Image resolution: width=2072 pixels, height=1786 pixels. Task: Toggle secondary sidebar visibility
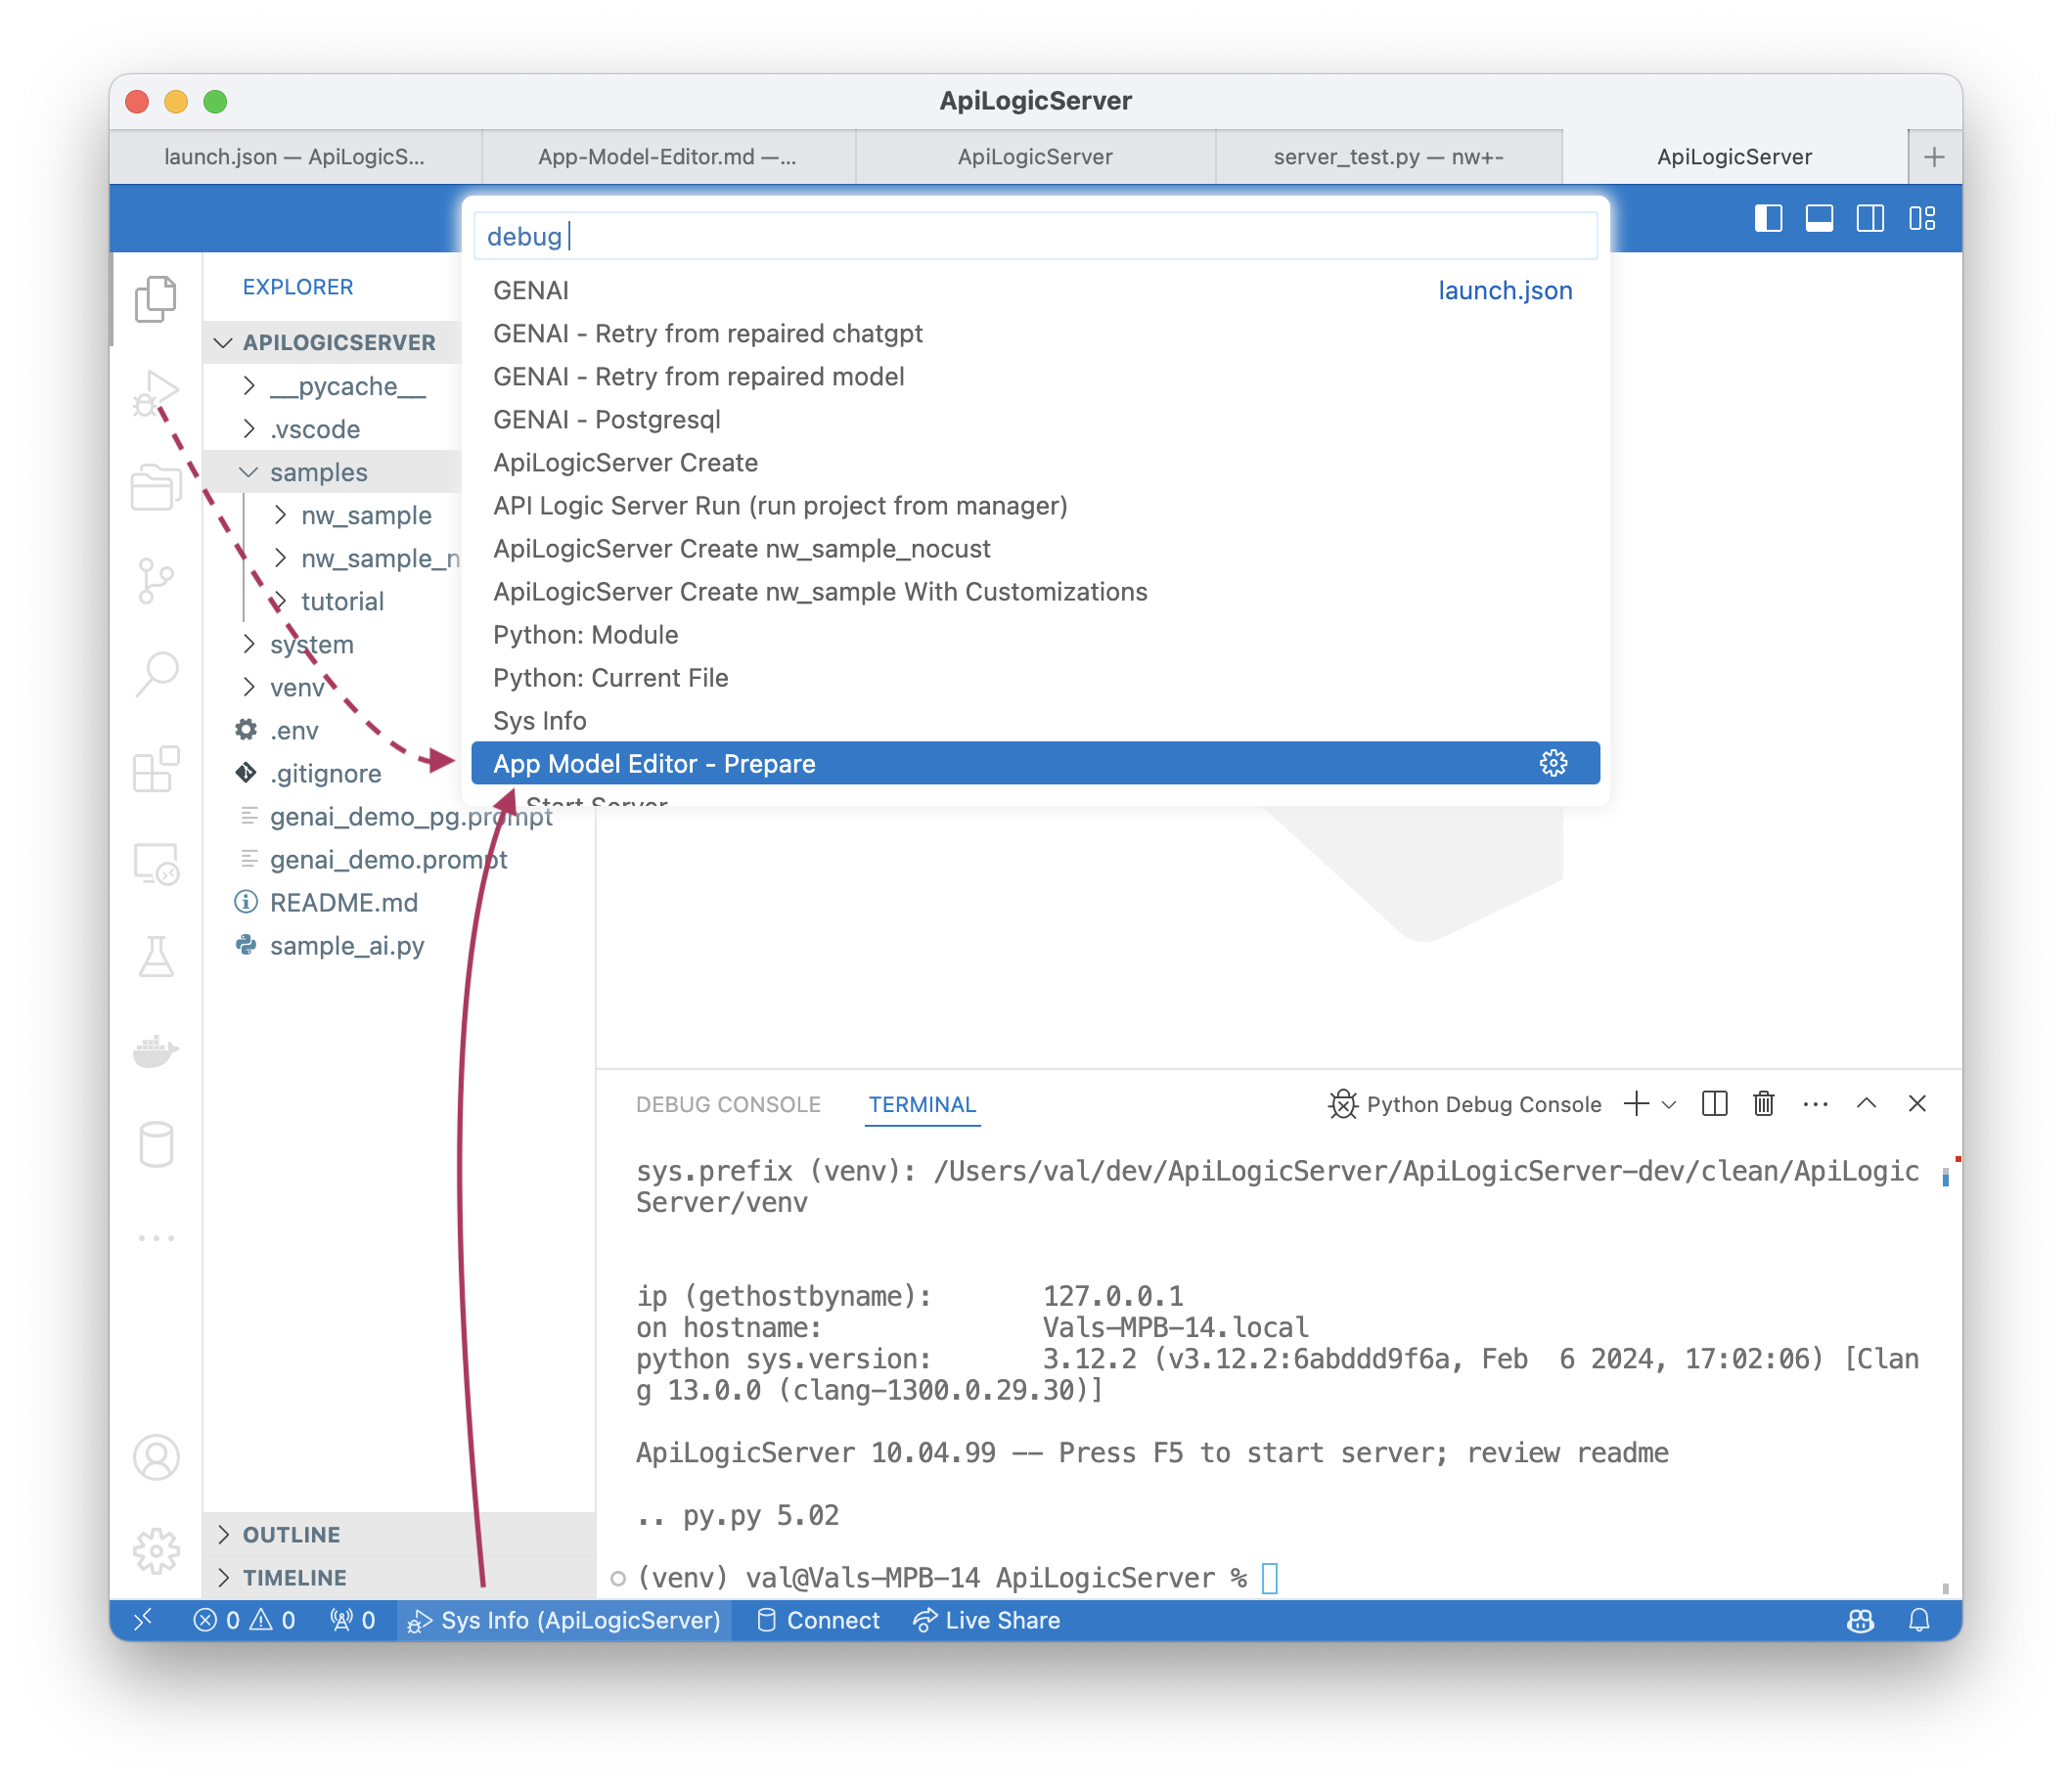(1870, 218)
